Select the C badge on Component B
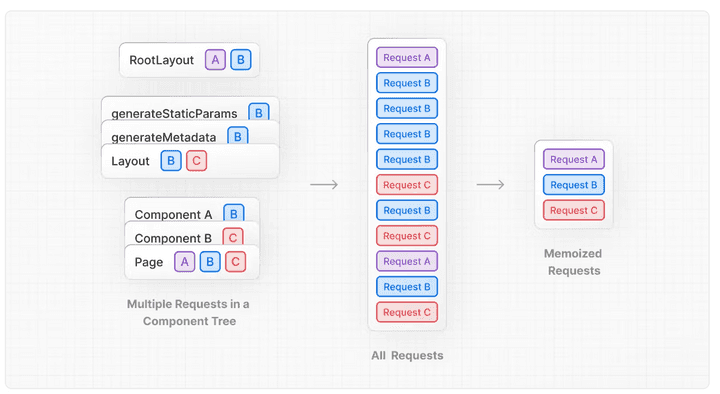Viewport: 720px width, 394px height. pyautogui.click(x=233, y=237)
